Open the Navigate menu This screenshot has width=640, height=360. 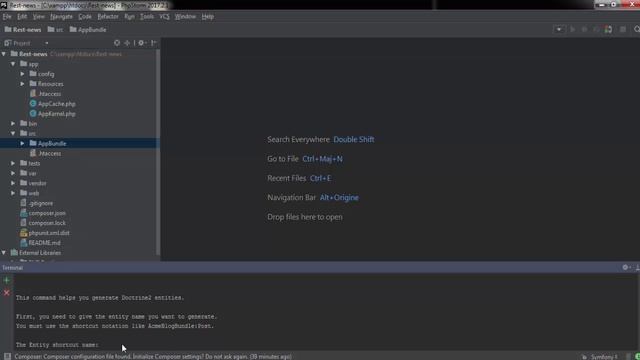pos(61,17)
